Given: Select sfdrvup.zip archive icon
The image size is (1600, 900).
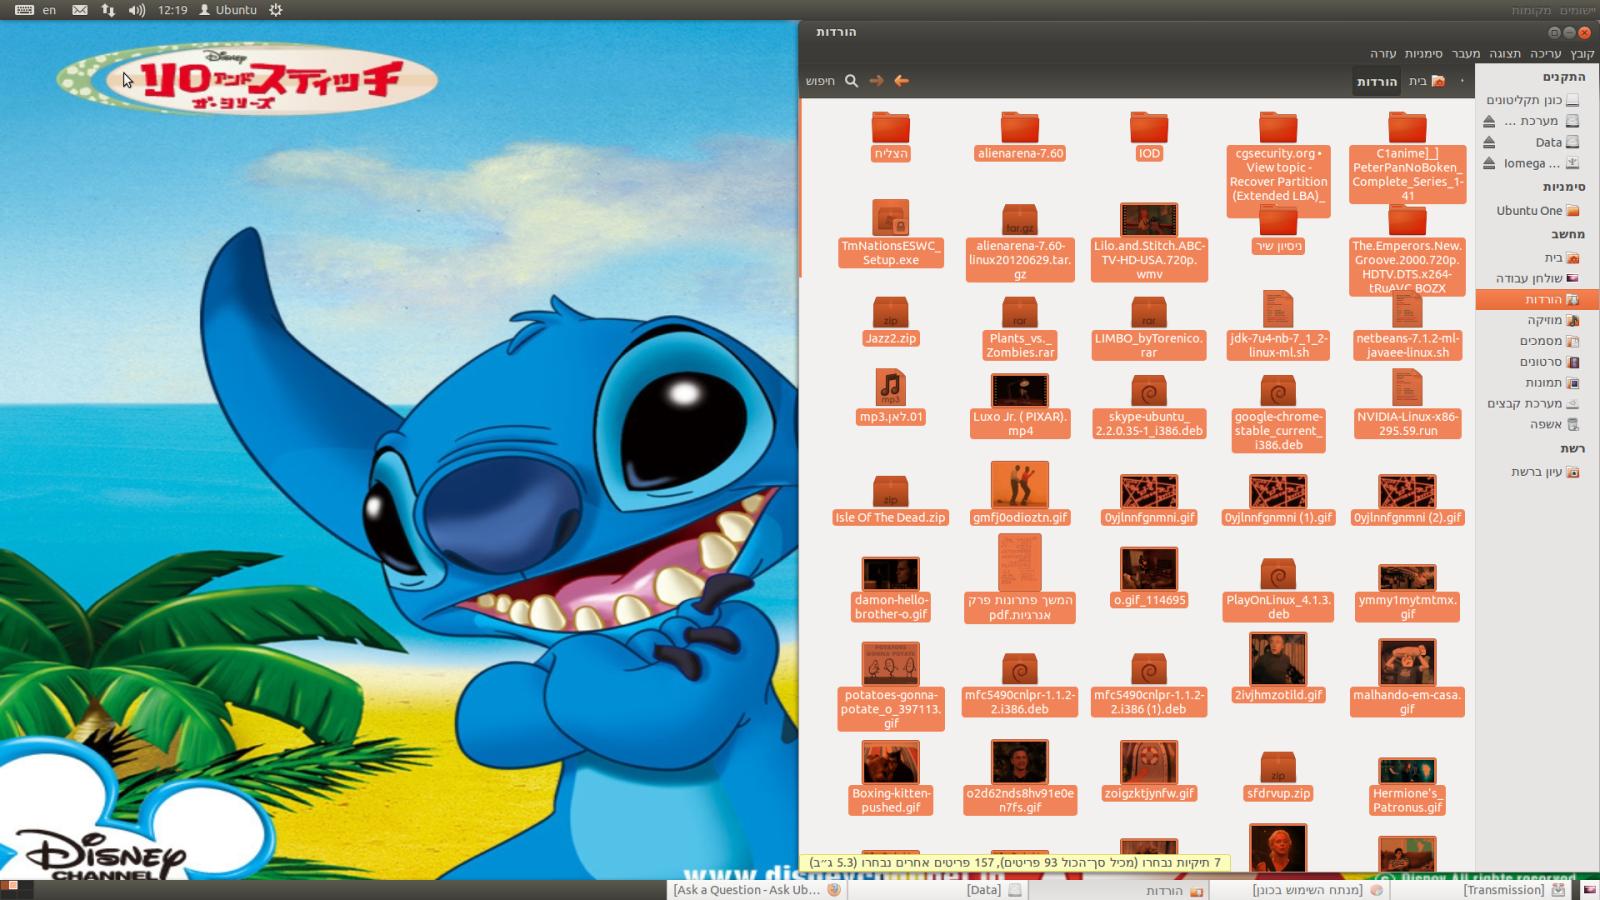Looking at the screenshot, I should 1278,767.
